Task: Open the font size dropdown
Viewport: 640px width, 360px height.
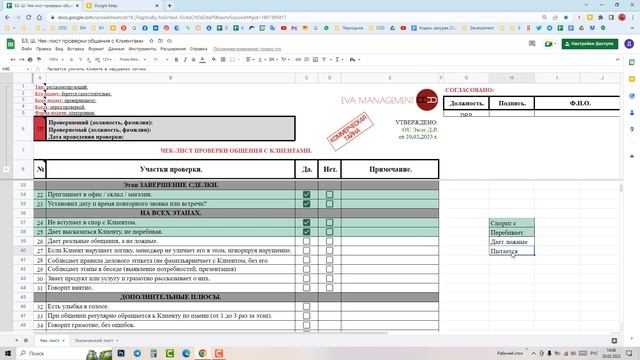Action: (x=160, y=60)
